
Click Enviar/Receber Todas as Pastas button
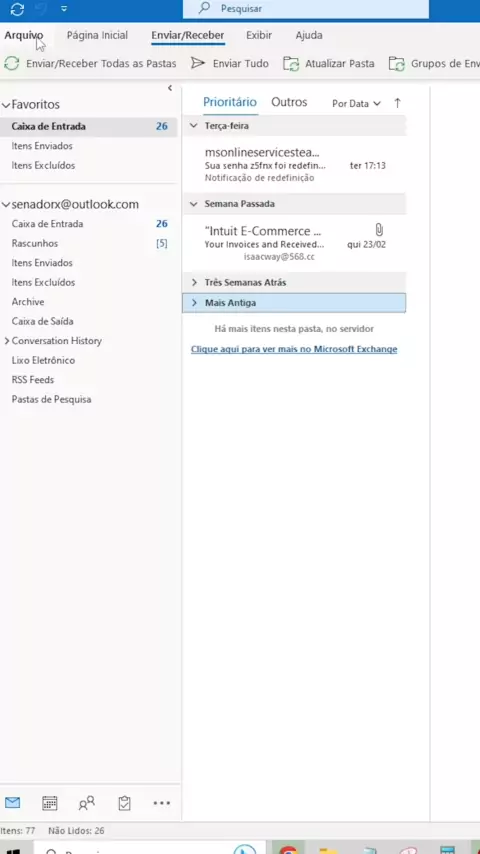[x=90, y=64]
